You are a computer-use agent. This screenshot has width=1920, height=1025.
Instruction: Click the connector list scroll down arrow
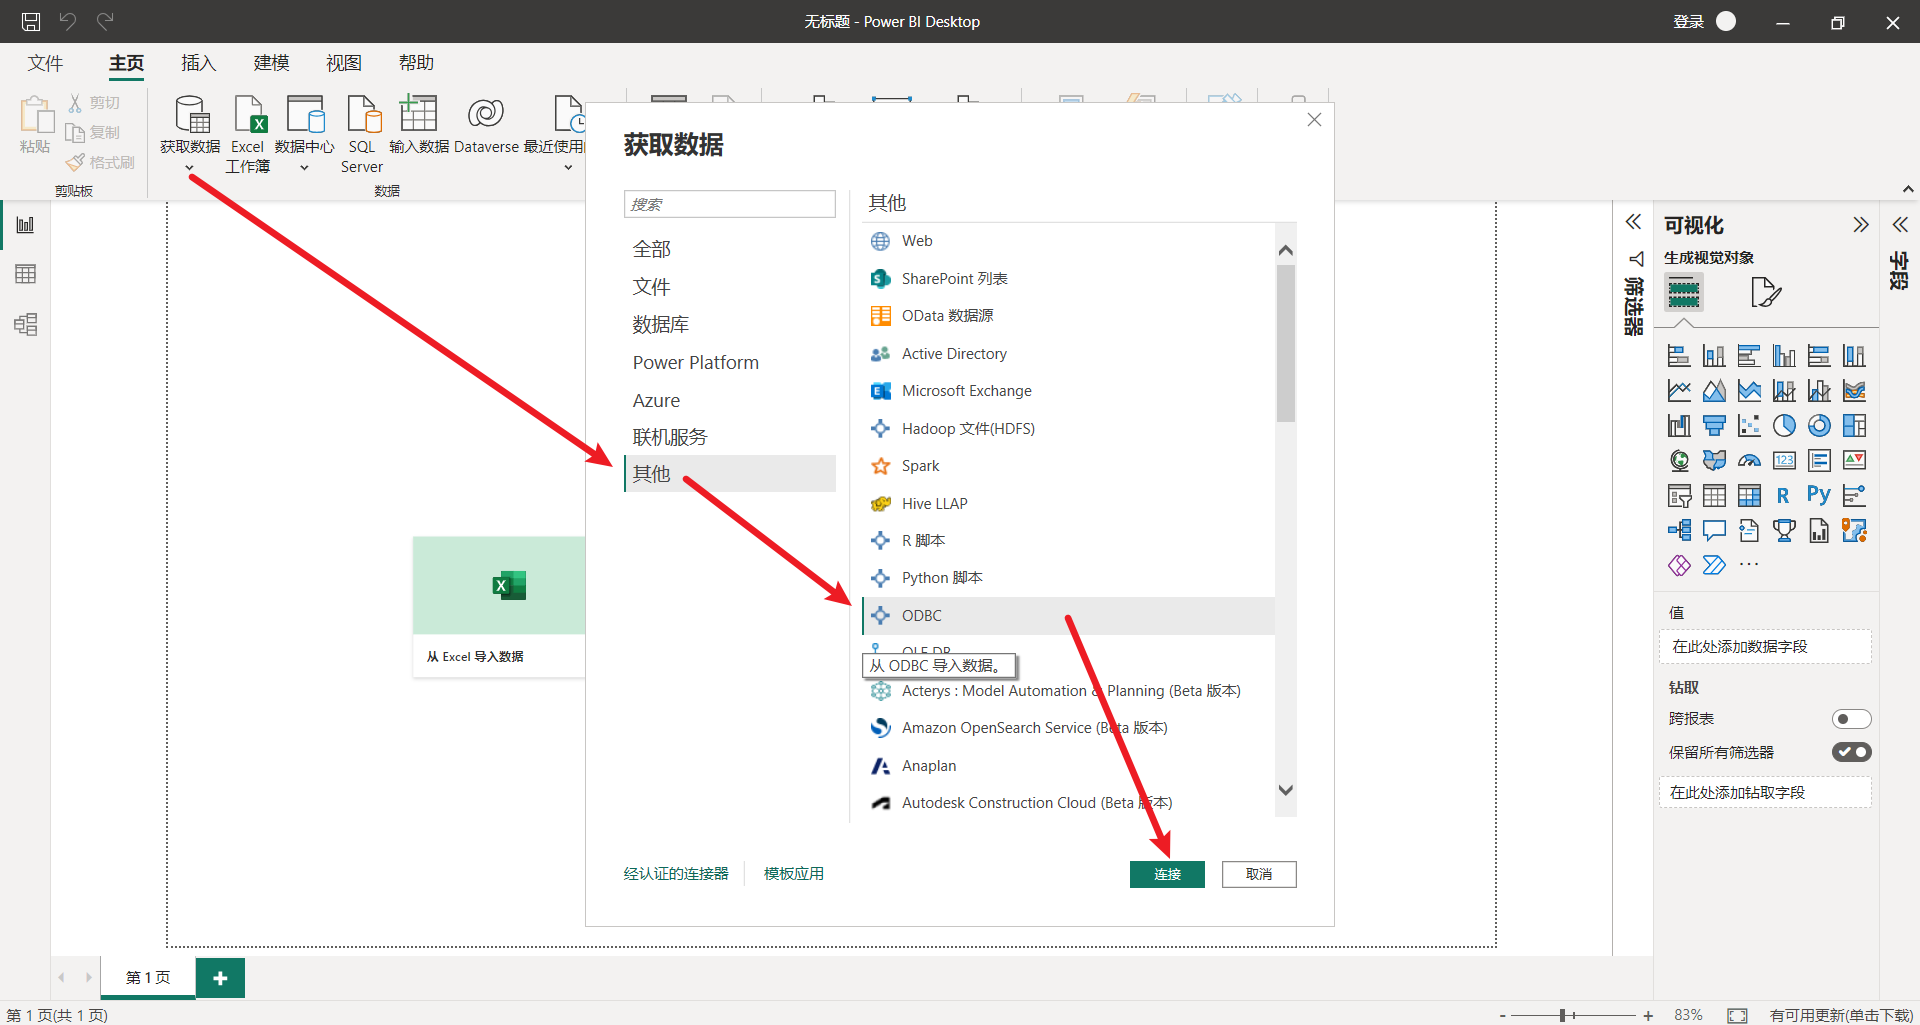coord(1286,790)
